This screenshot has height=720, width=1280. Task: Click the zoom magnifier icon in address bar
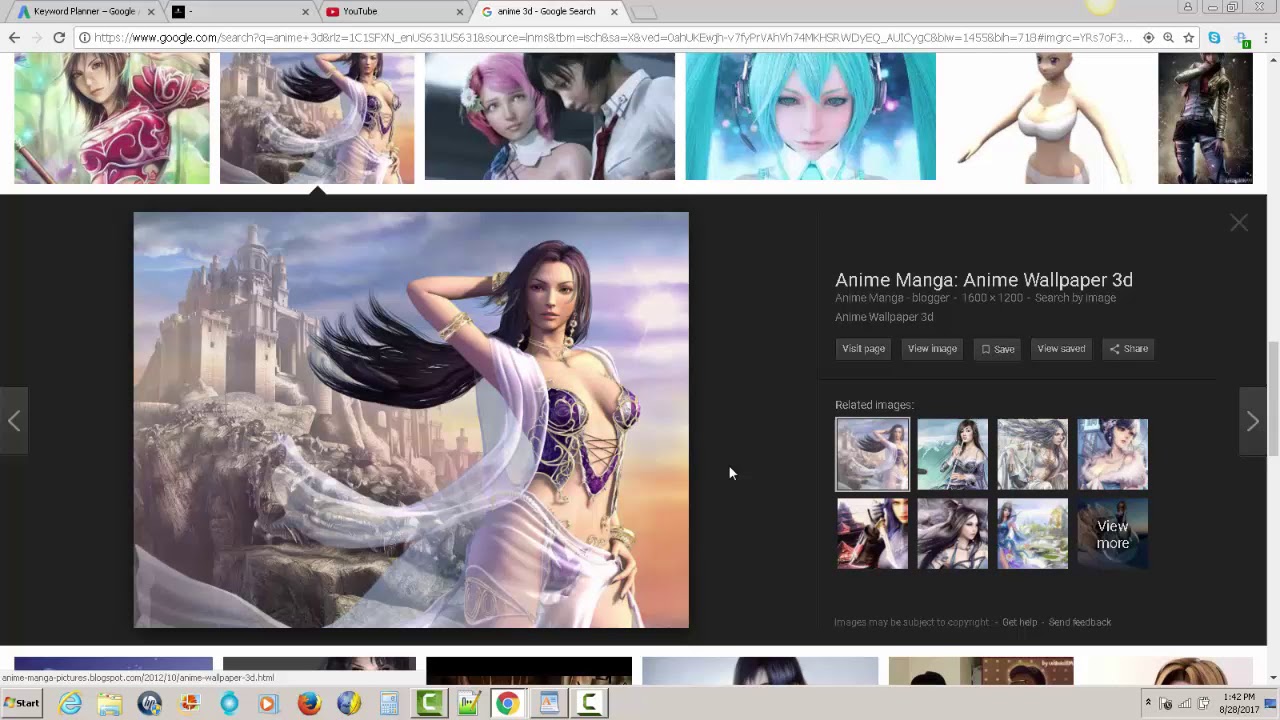(1168, 38)
